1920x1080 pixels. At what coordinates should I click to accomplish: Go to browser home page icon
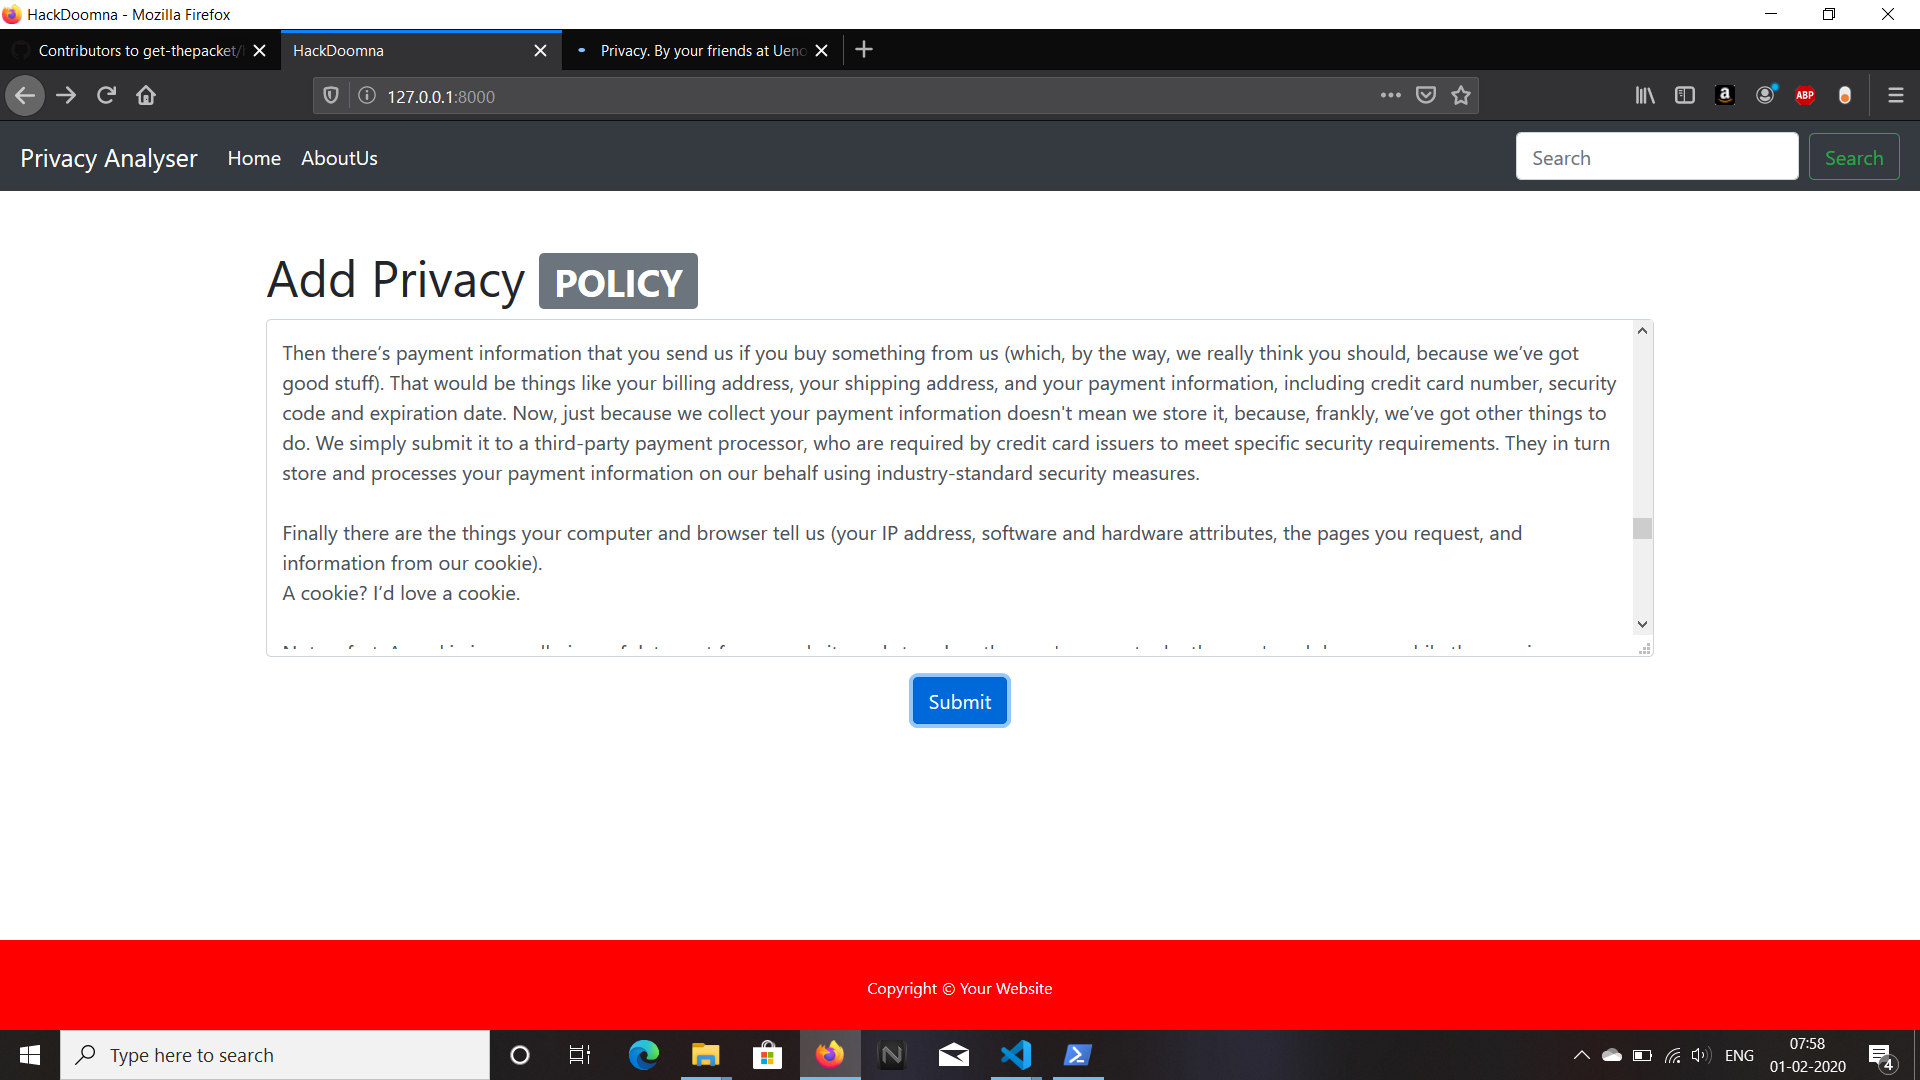pyautogui.click(x=146, y=96)
